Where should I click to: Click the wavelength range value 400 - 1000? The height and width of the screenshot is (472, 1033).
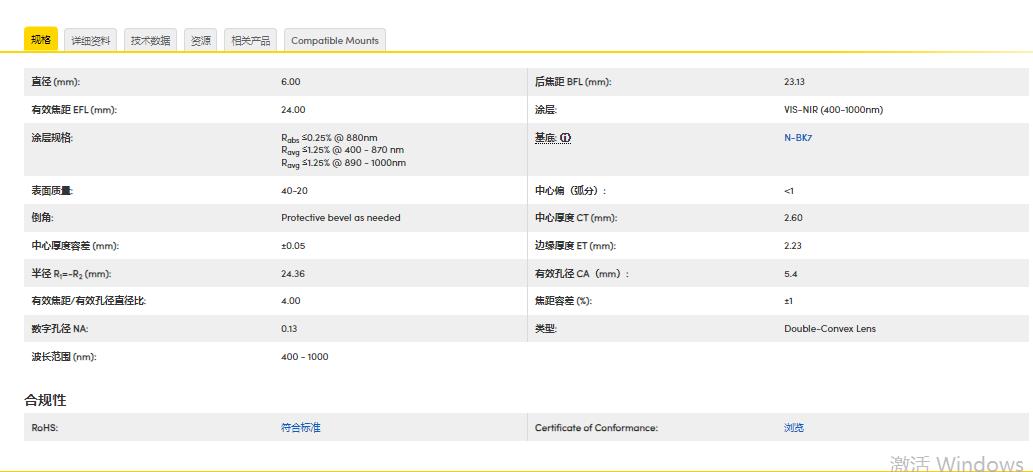pos(304,357)
